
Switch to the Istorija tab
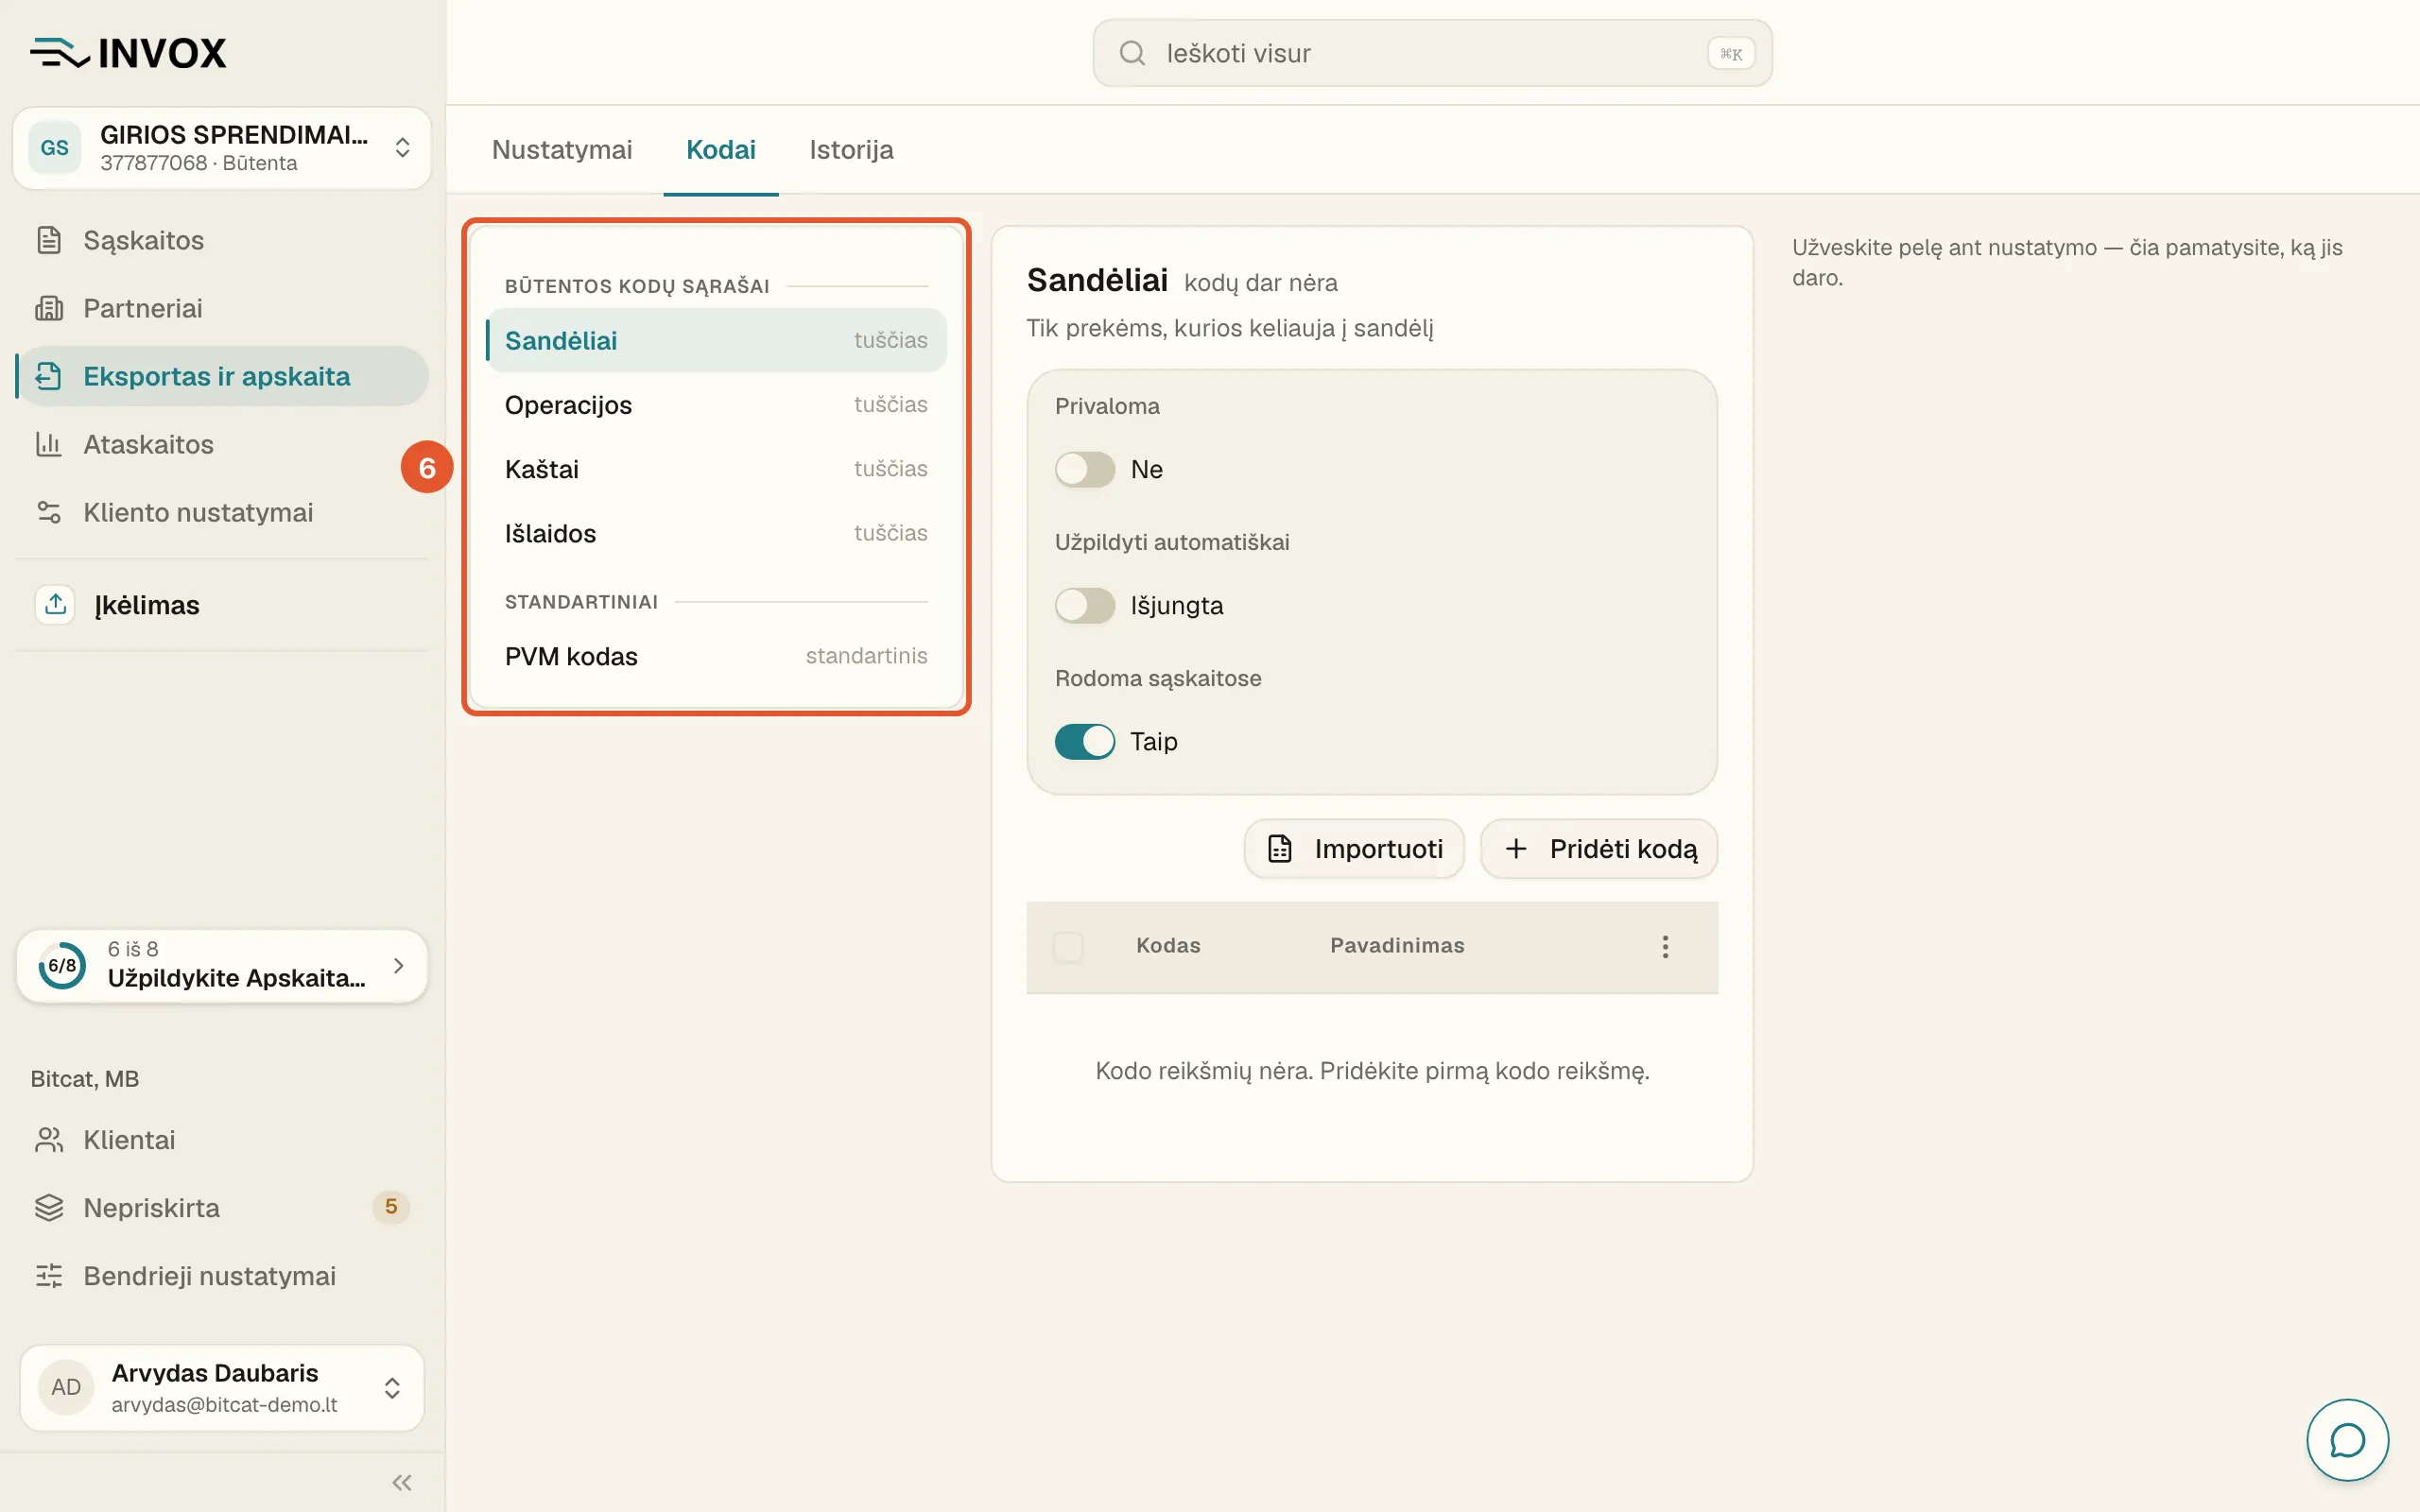click(x=851, y=150)
